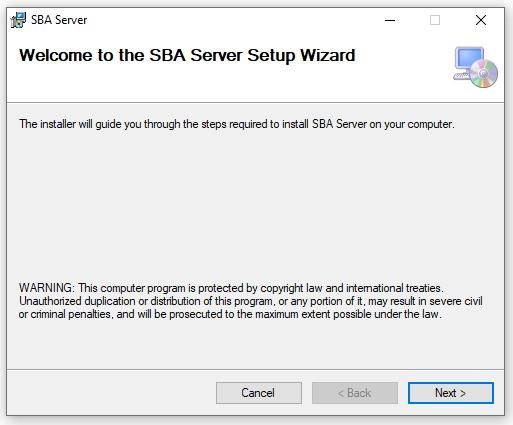
Task: Click the Next button
Action: [x=451, y=393]
